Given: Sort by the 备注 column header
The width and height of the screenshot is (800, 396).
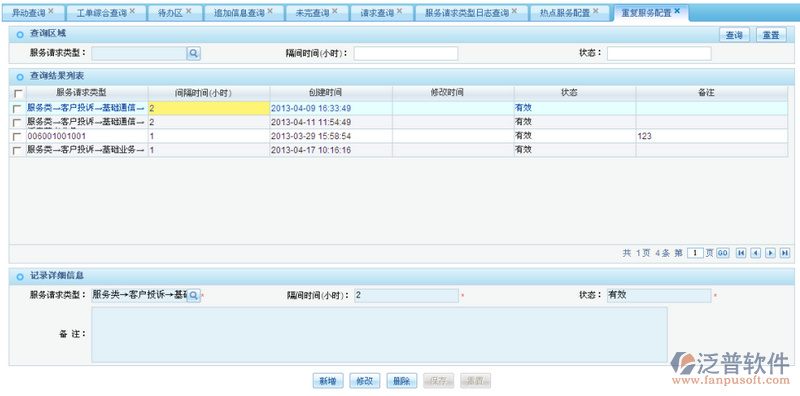Looking at the screenshot, I should (712, 93).
